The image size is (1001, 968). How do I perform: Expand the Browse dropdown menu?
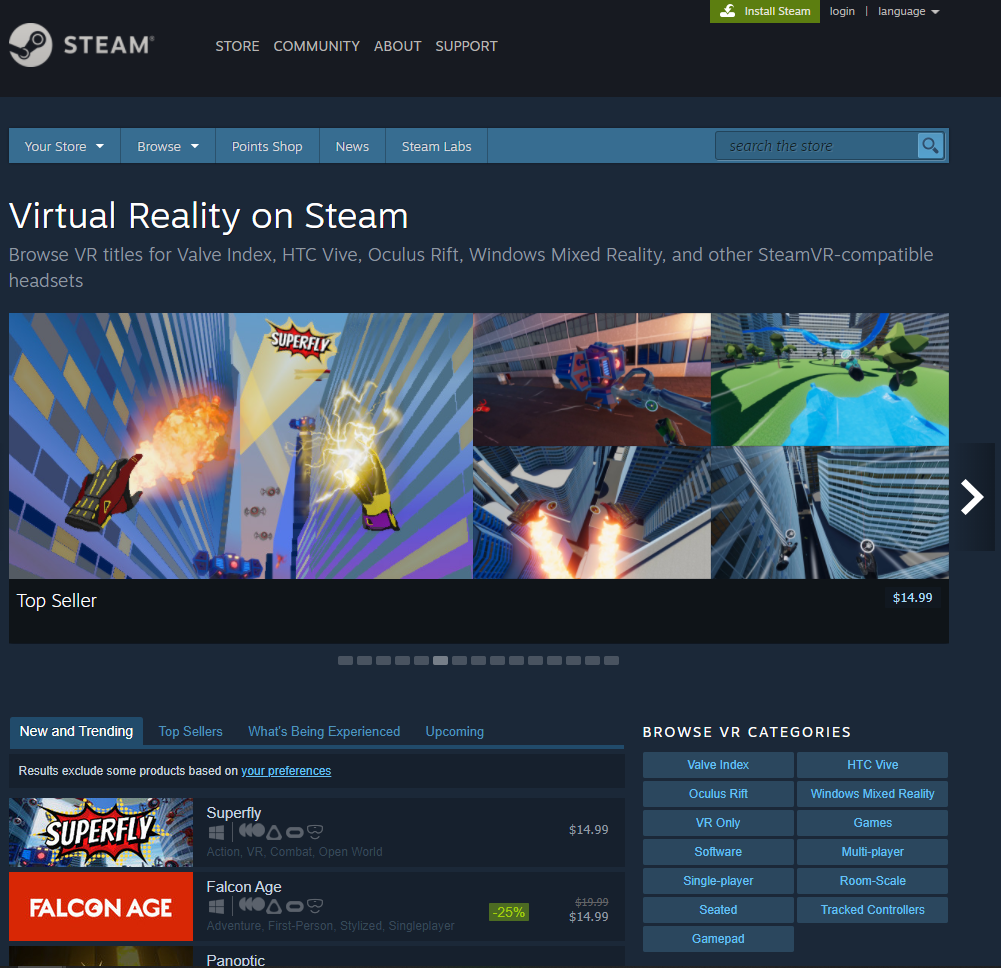pyautogui.click(x=168, y=146)
